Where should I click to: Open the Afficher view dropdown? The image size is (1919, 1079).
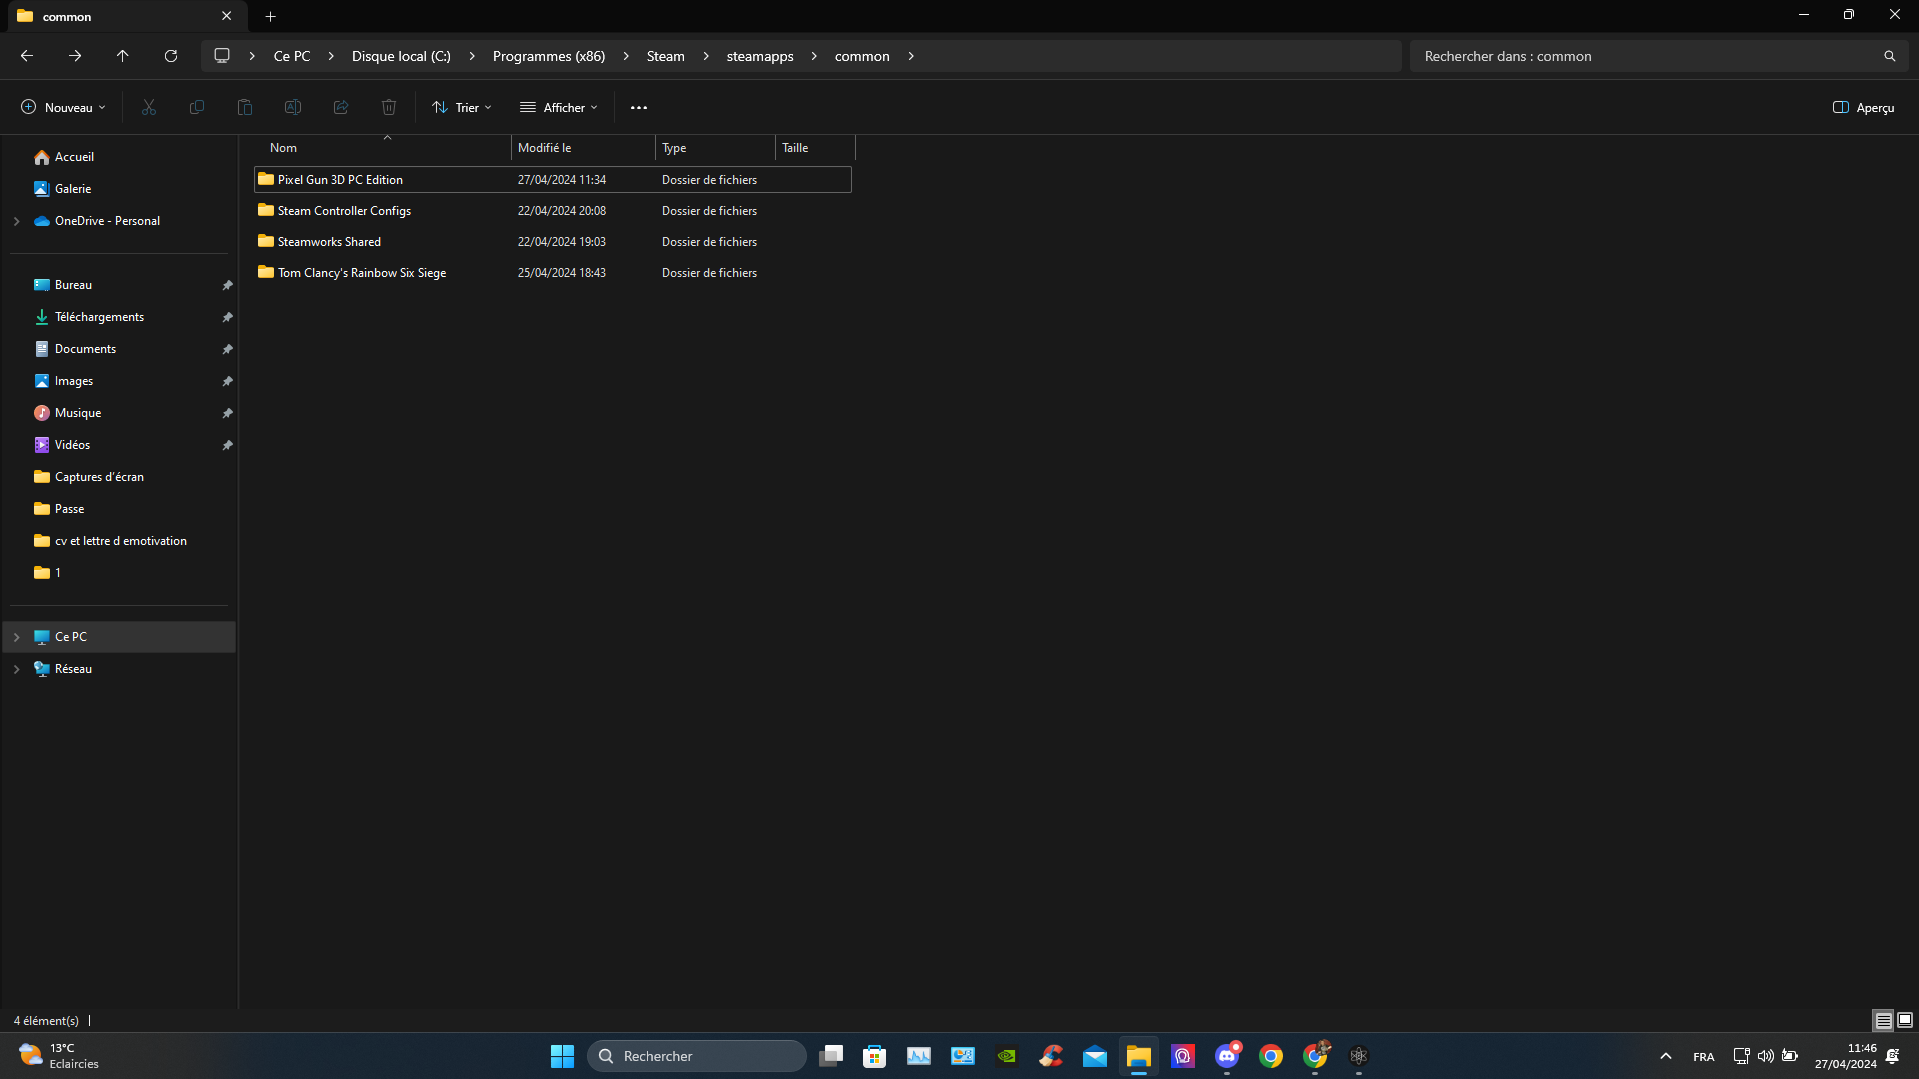tap(559, 107)
